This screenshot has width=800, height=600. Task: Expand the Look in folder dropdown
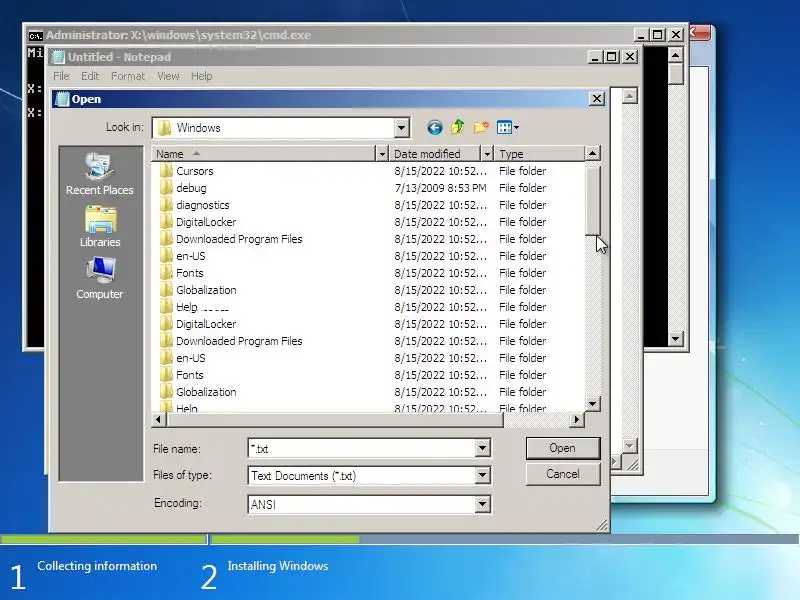(x=402, y=128)
